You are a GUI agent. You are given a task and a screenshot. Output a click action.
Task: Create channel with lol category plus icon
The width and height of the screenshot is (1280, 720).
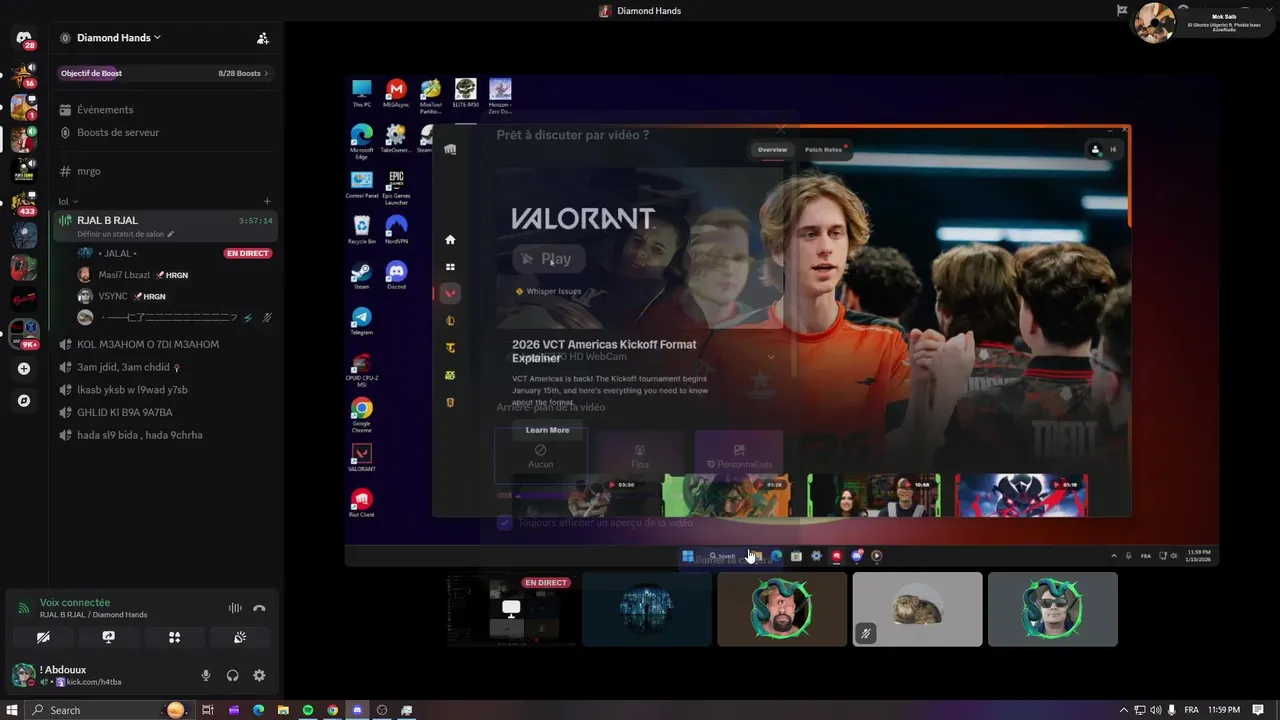267,201
